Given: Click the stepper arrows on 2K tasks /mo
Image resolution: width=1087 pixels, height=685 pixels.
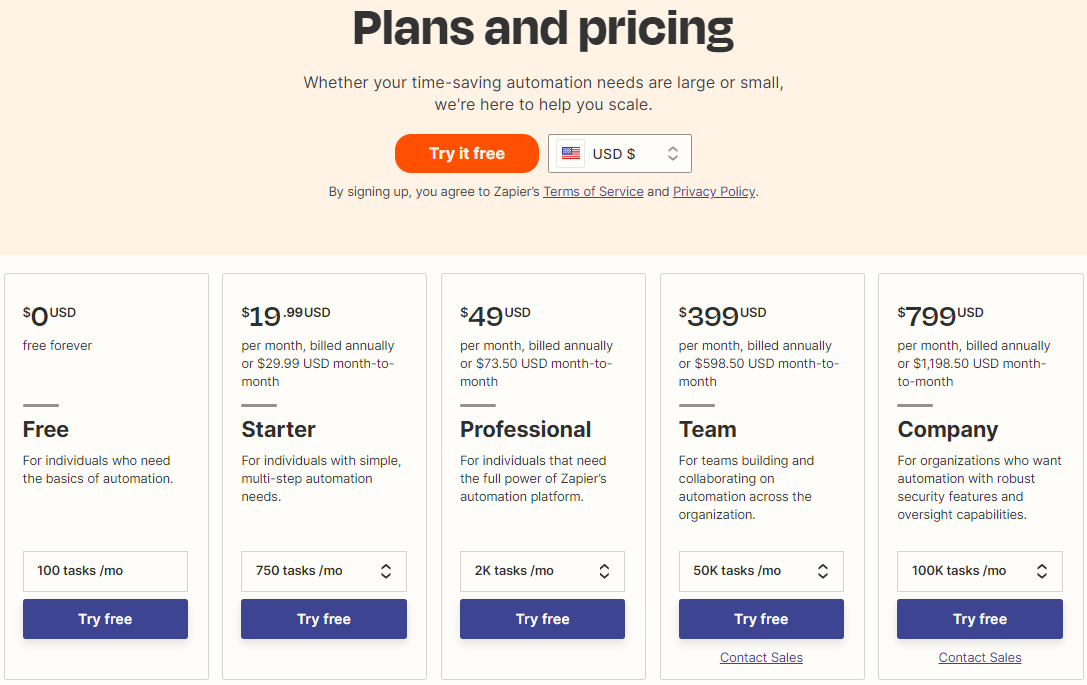Looking at the screenshot, I should point(605,571).
